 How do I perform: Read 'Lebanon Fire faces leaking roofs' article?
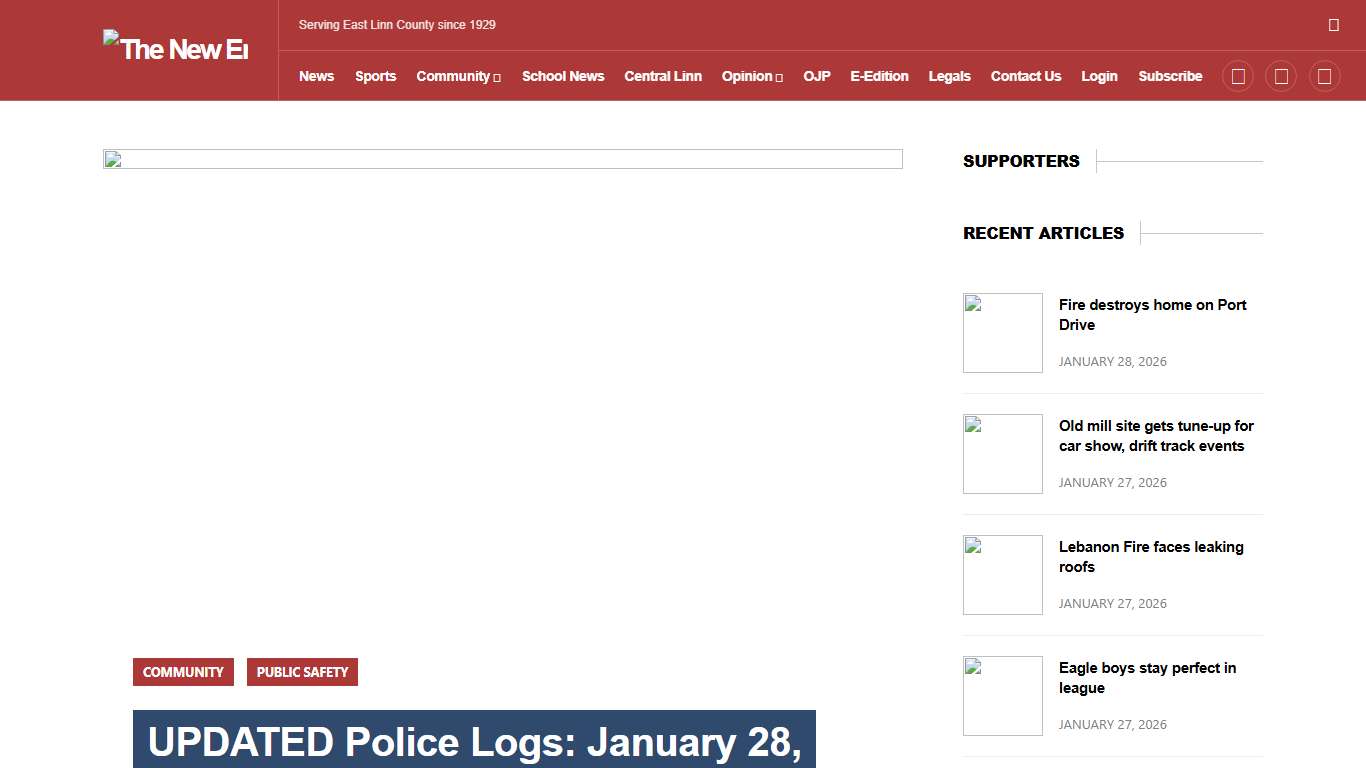(x=1150, y=557)
